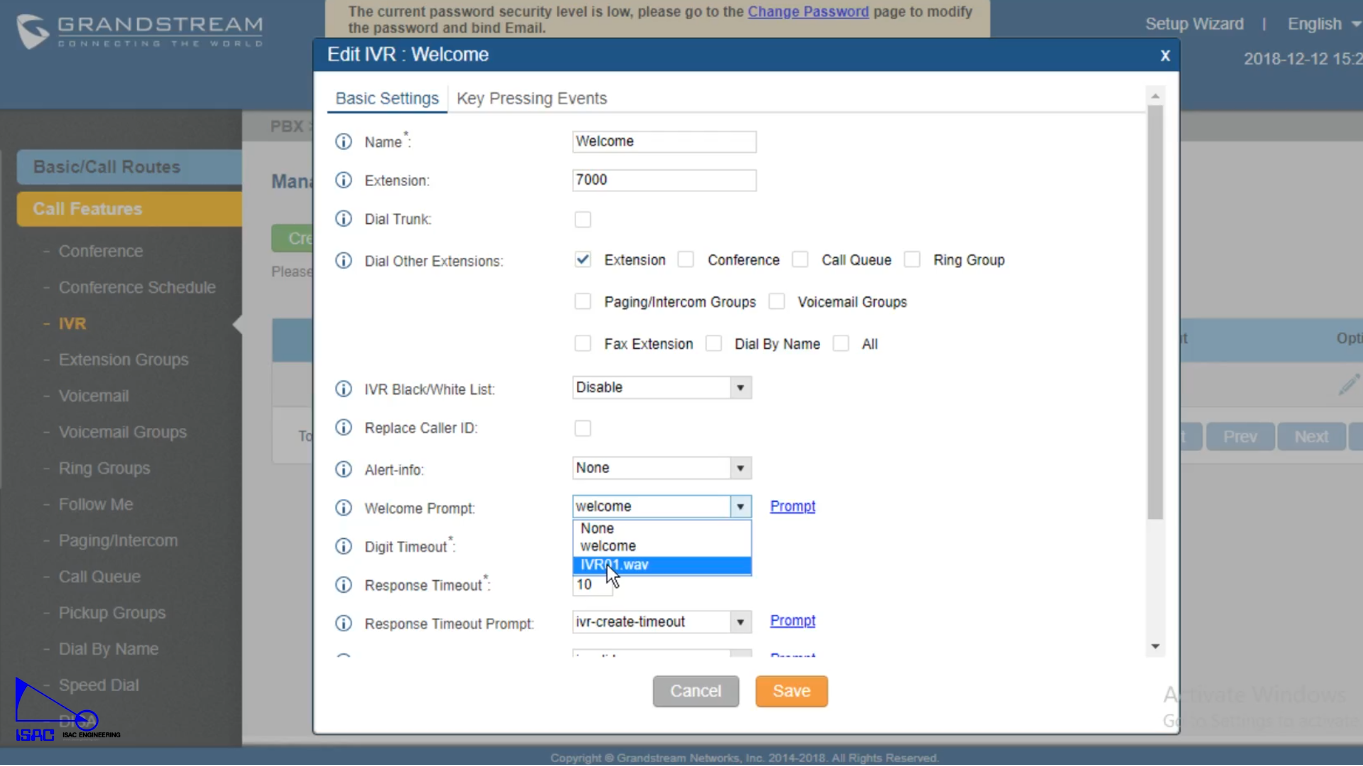Click the Welcome Prompt info icon
This screenshot has width=1363, height=766.
tap(343, 508)
